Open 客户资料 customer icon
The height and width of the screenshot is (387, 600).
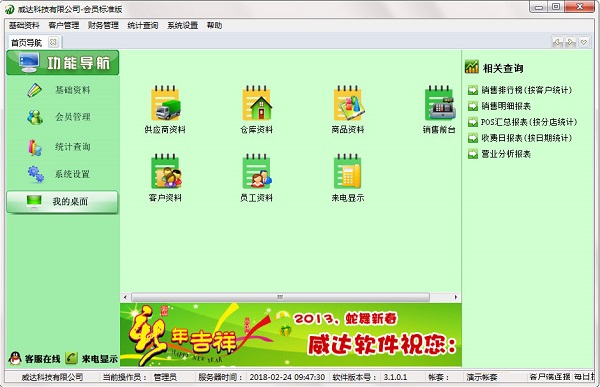pos(166,171)
